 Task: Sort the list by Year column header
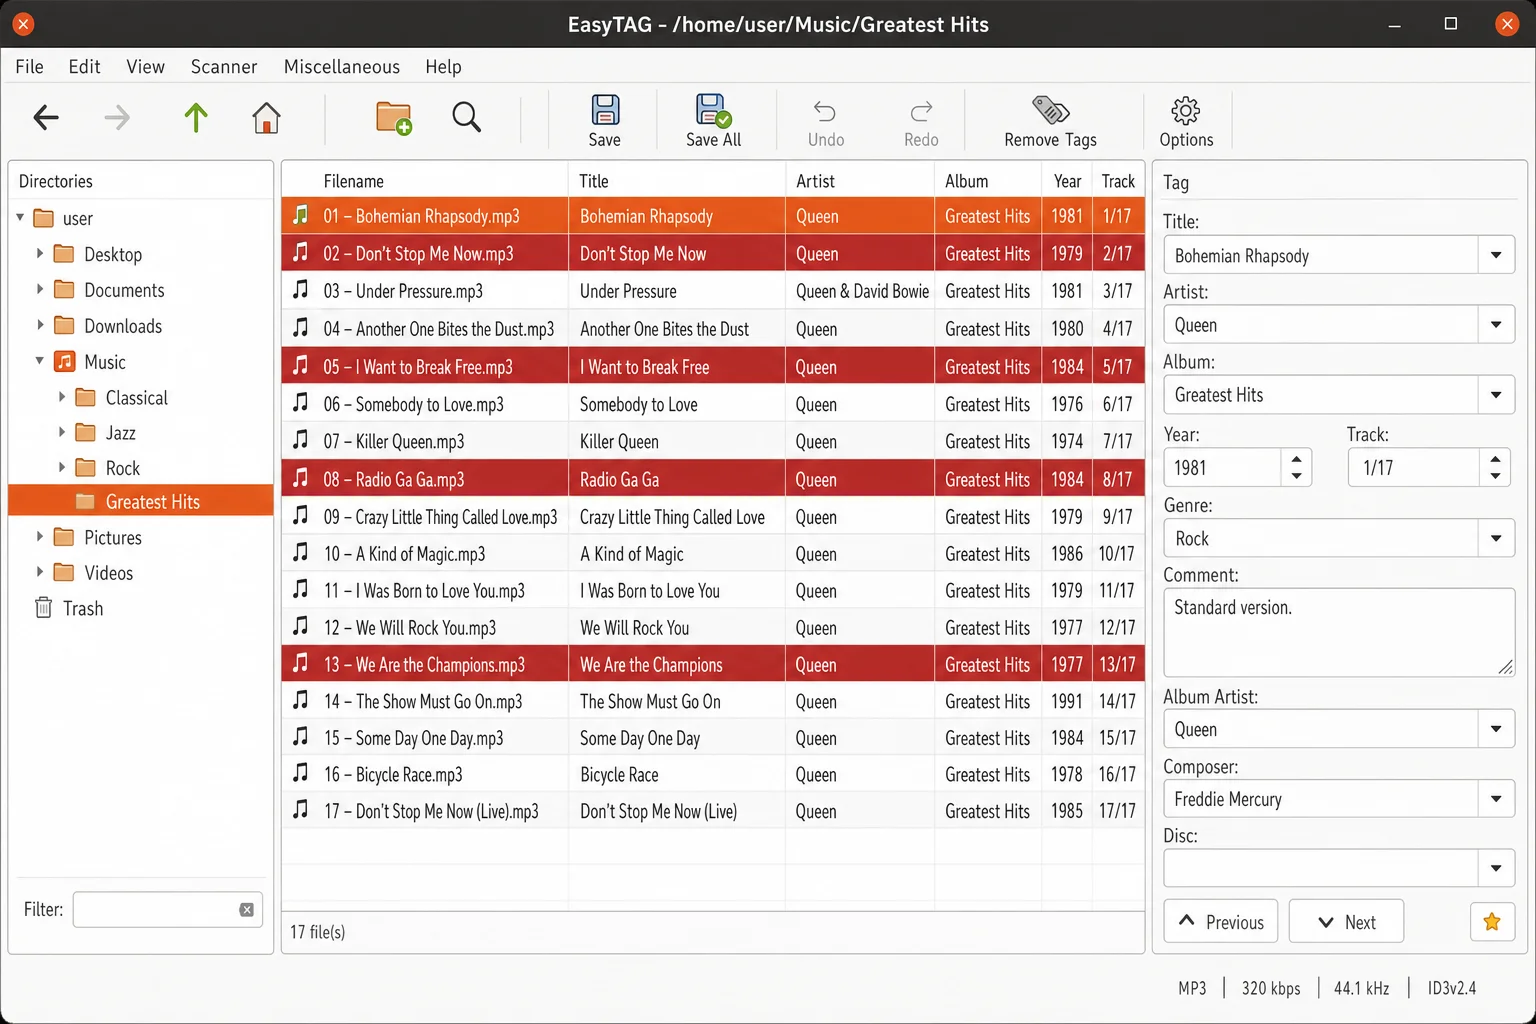pyautogui.click(x=1067, y=181)
